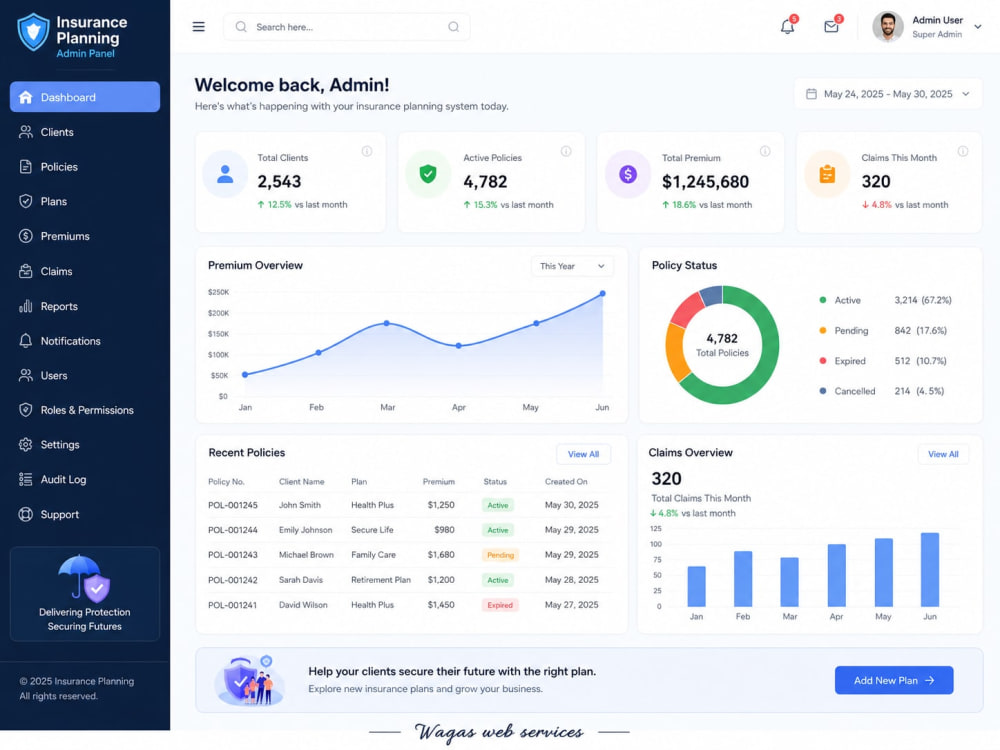Click the Expired status badge for David Wilson
Screen dimensions: 1000x750
pyautogui.click(x=500, y=605)
